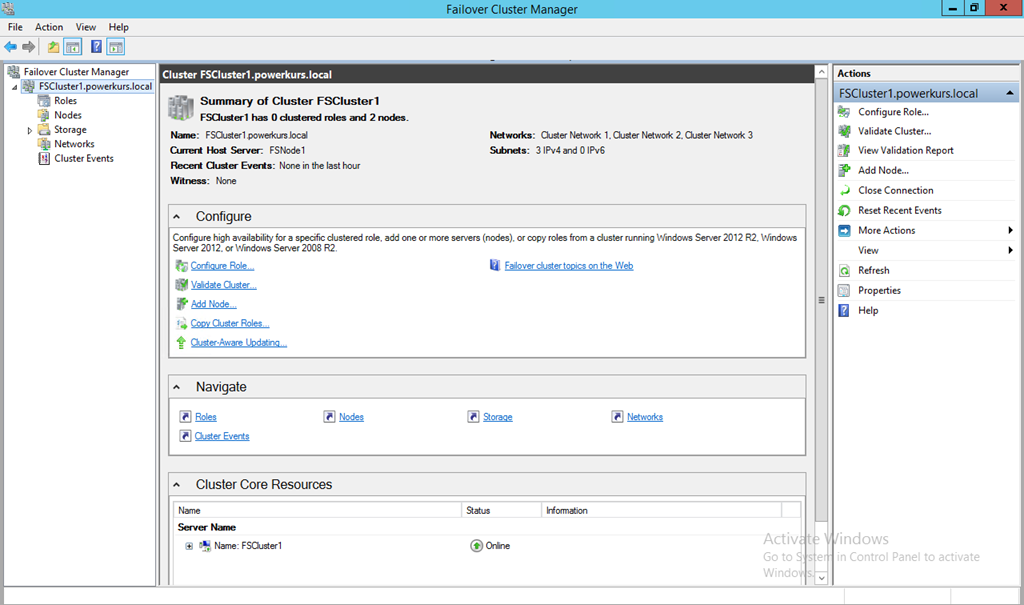The height and width of the screenshot is (605, 1024).
Task: Open the File menu
Action: click(x=15, y=27)
